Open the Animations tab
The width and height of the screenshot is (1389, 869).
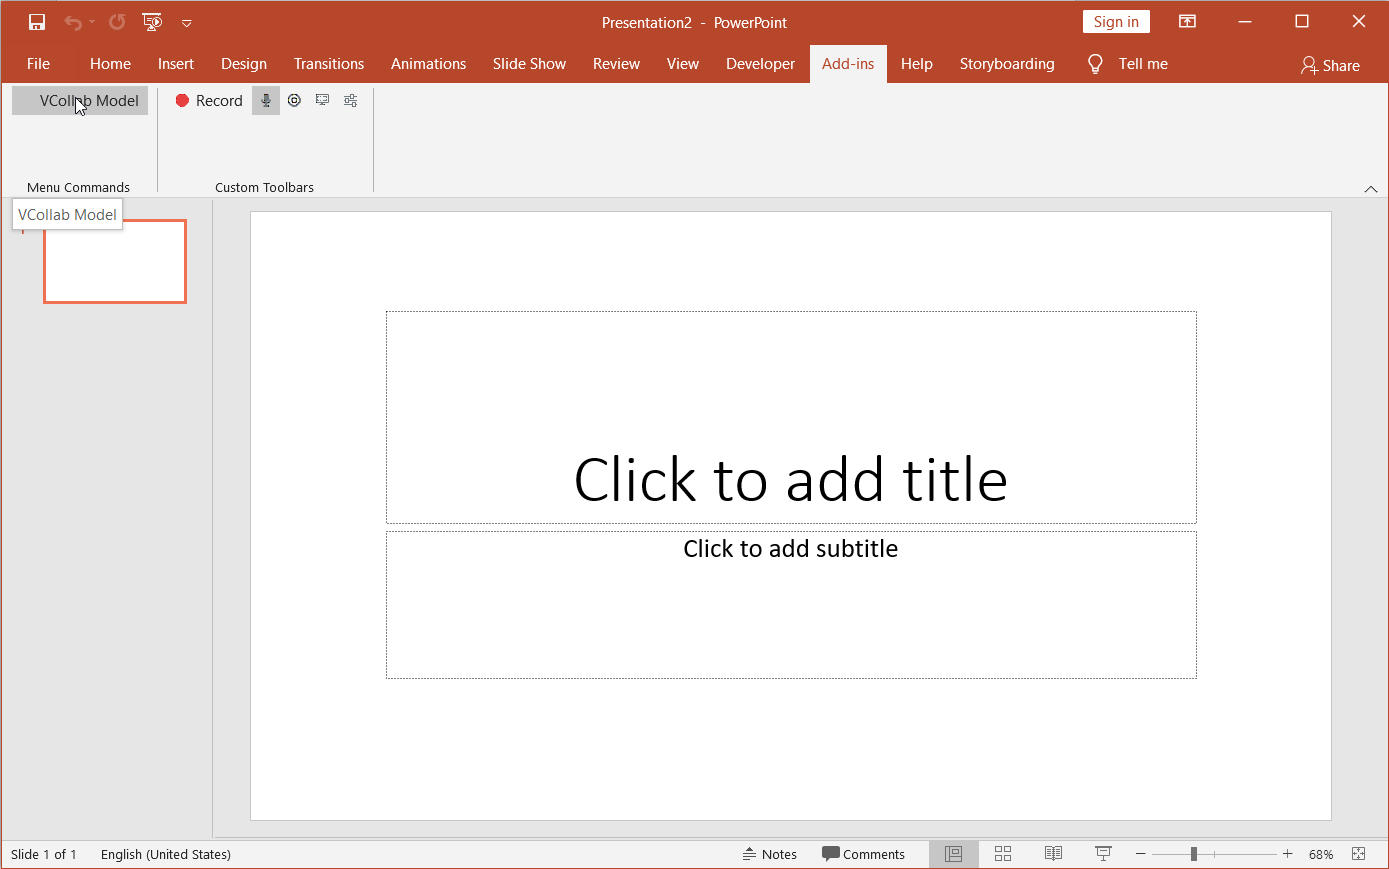pos(428,64)
